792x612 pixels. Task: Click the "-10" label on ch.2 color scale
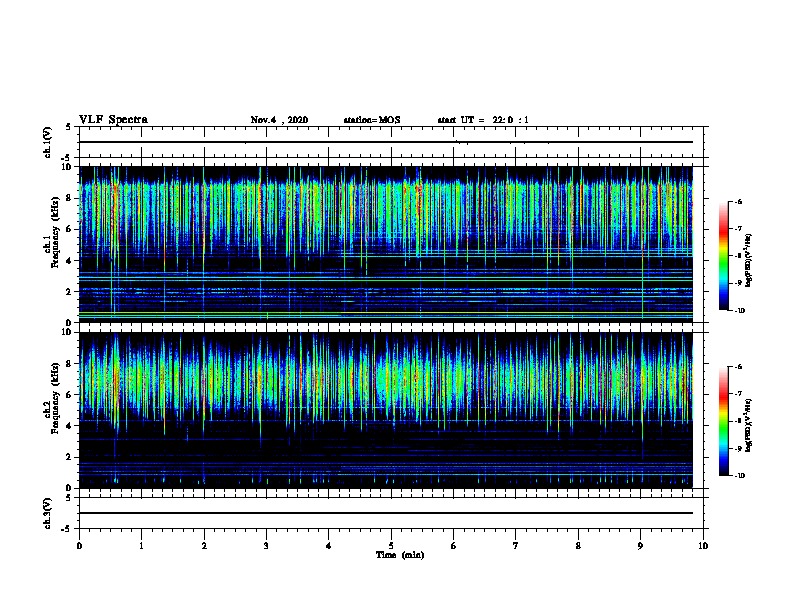[739, 476]
